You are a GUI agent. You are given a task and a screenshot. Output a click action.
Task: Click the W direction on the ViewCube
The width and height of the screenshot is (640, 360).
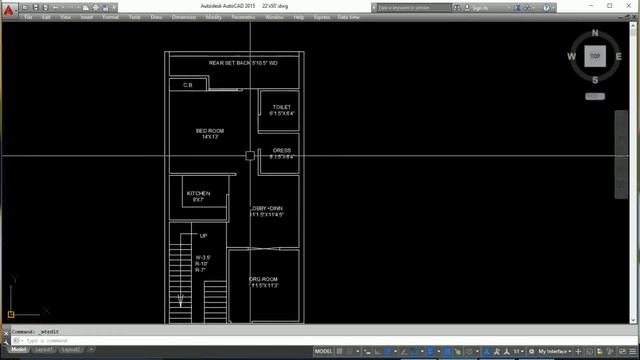click(x=571, y=56)
